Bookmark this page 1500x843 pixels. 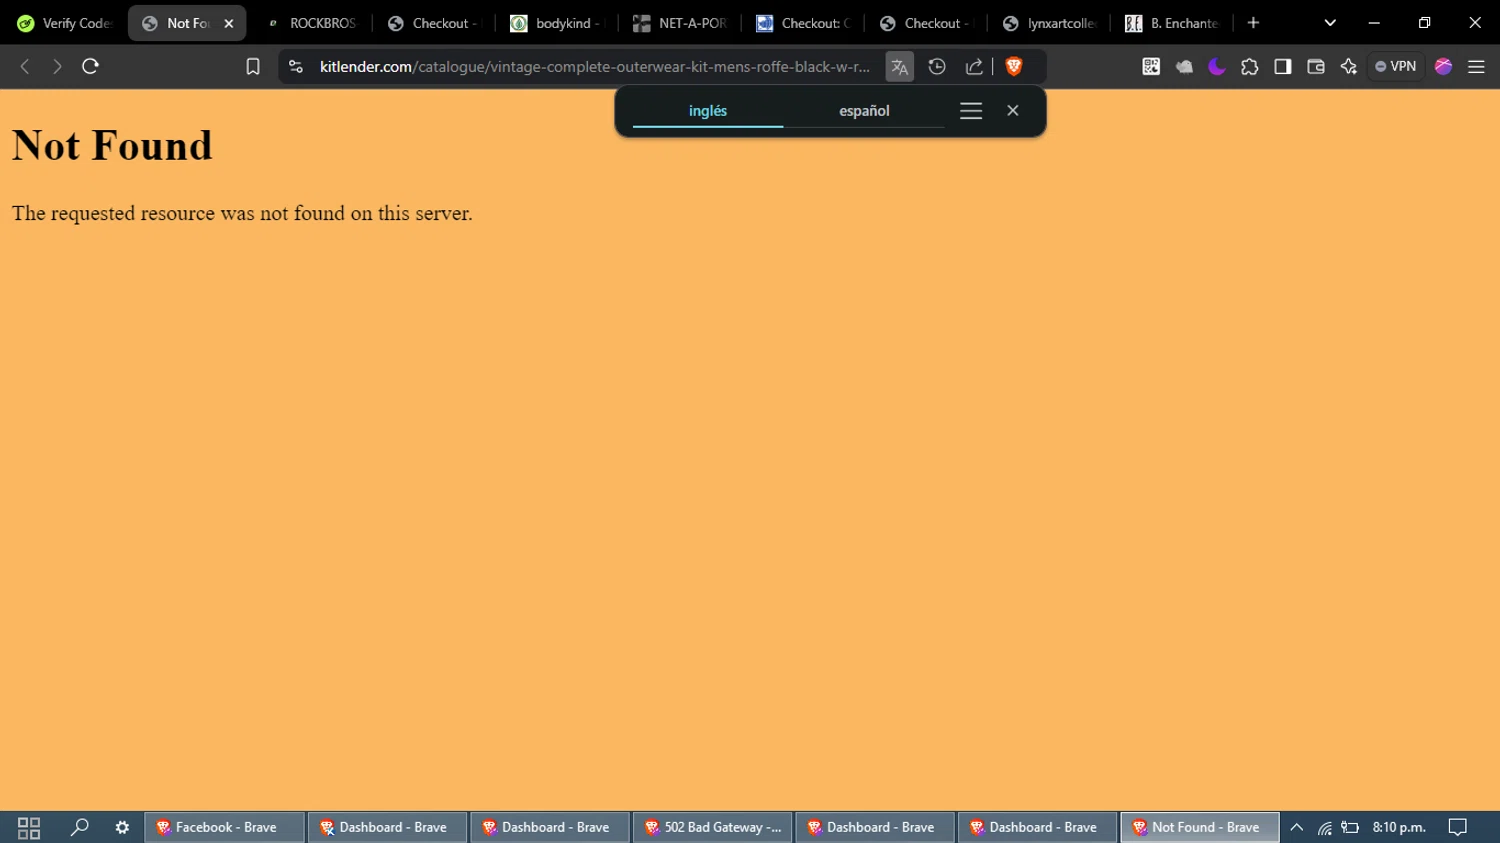(253, 66)
